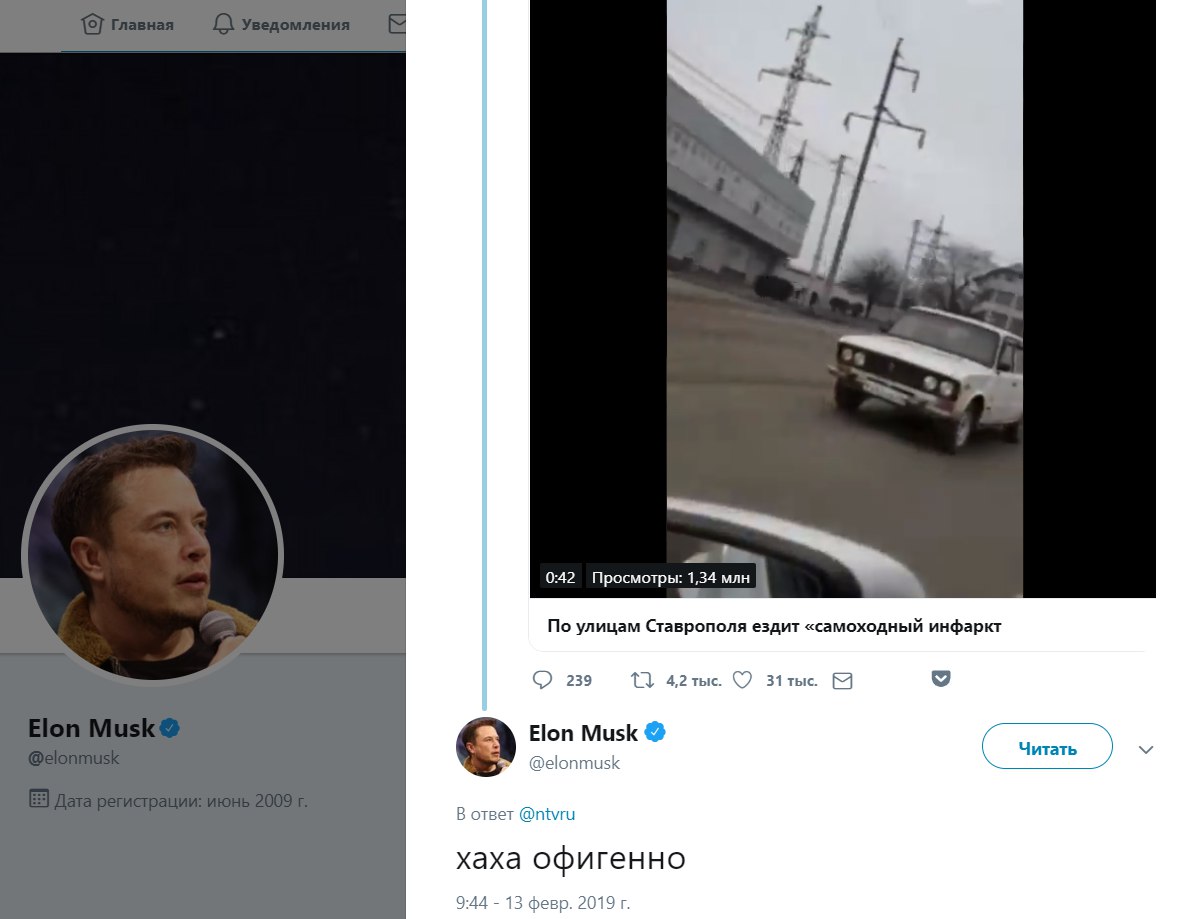
Task: Click the reply speech bubble icon
Action: click(x=543, y=681)
